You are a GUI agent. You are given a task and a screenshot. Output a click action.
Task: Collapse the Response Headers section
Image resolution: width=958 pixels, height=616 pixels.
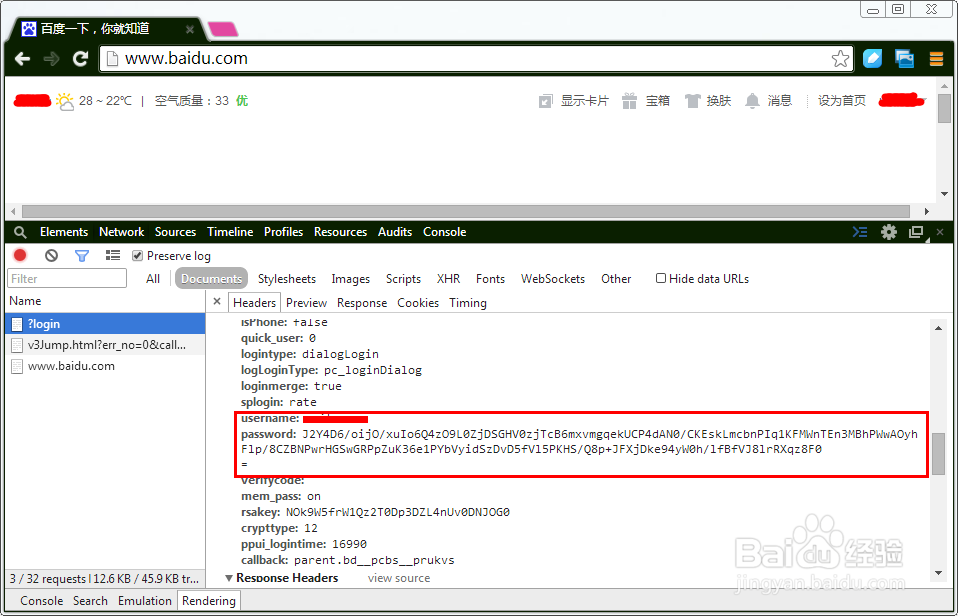[x=229, y=578]
